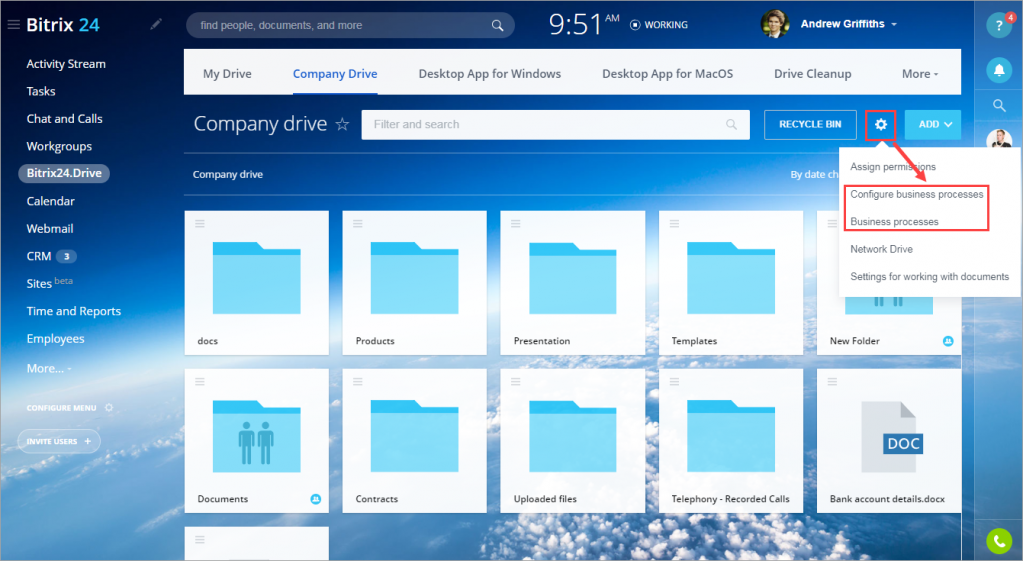
Task: Click the shared-users badge on Documents folder
Action: [316, 499]
